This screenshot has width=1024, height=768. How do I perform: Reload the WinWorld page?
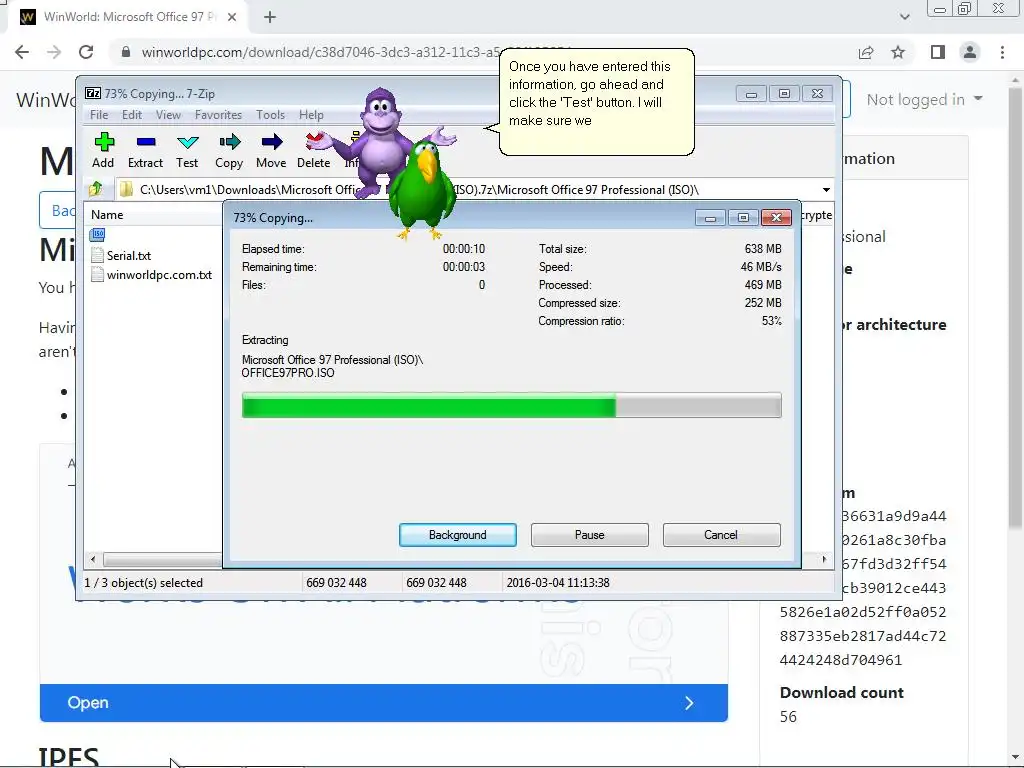86,52
